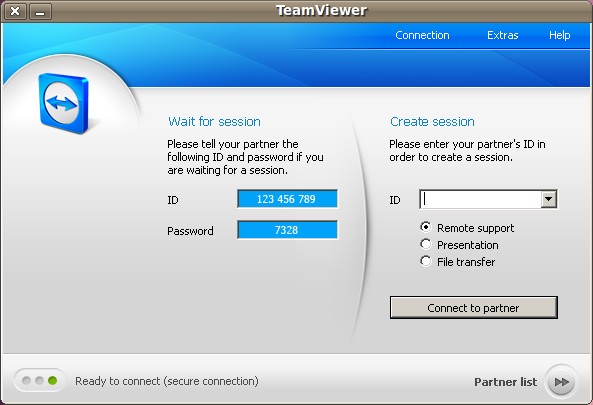
Task: Click the Create session heading
Action: point(432,121)
